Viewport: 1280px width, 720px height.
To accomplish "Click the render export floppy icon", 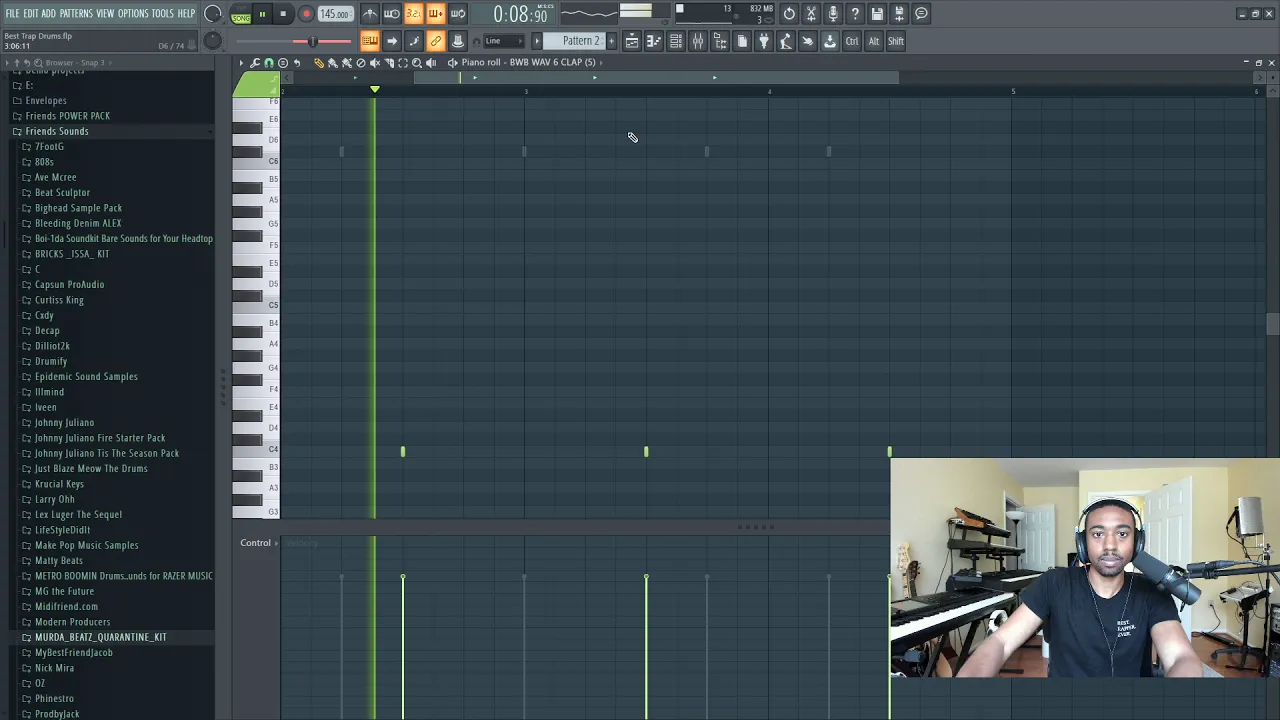I will 899,14.
